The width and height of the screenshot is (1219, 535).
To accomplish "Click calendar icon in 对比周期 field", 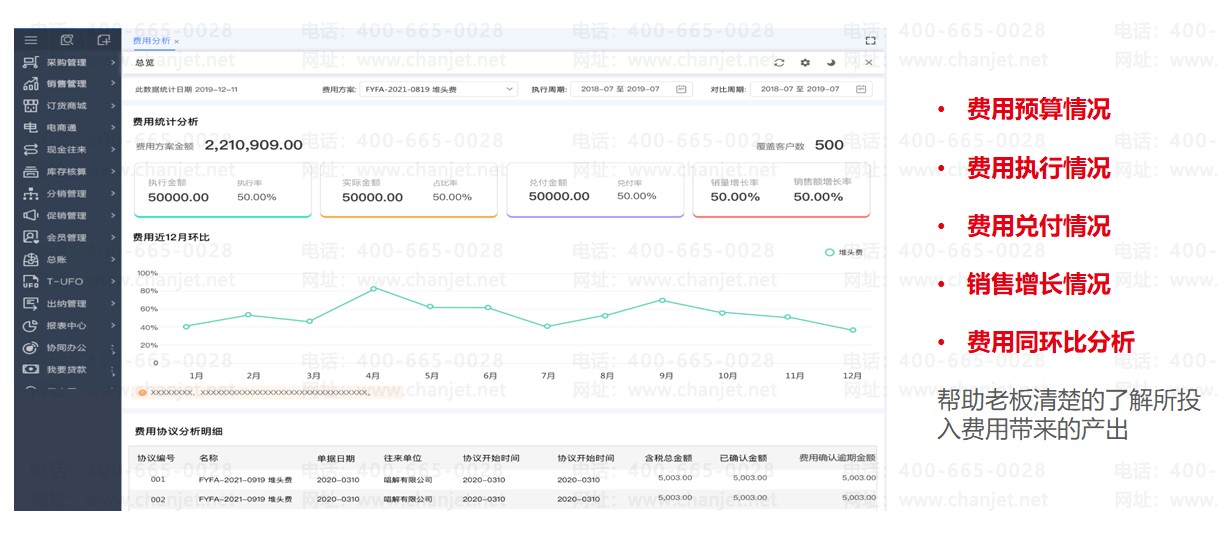I will click(x=861, y=89).
